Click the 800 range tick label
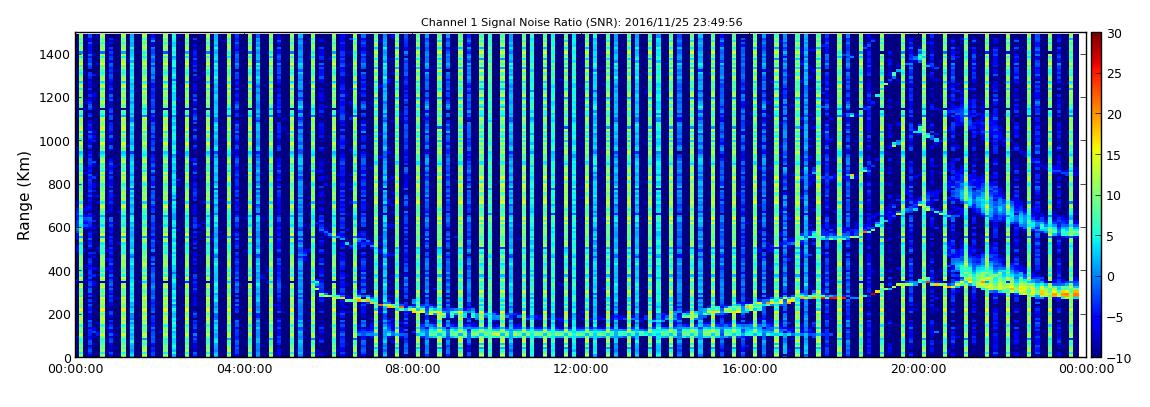 click(59, 184)
